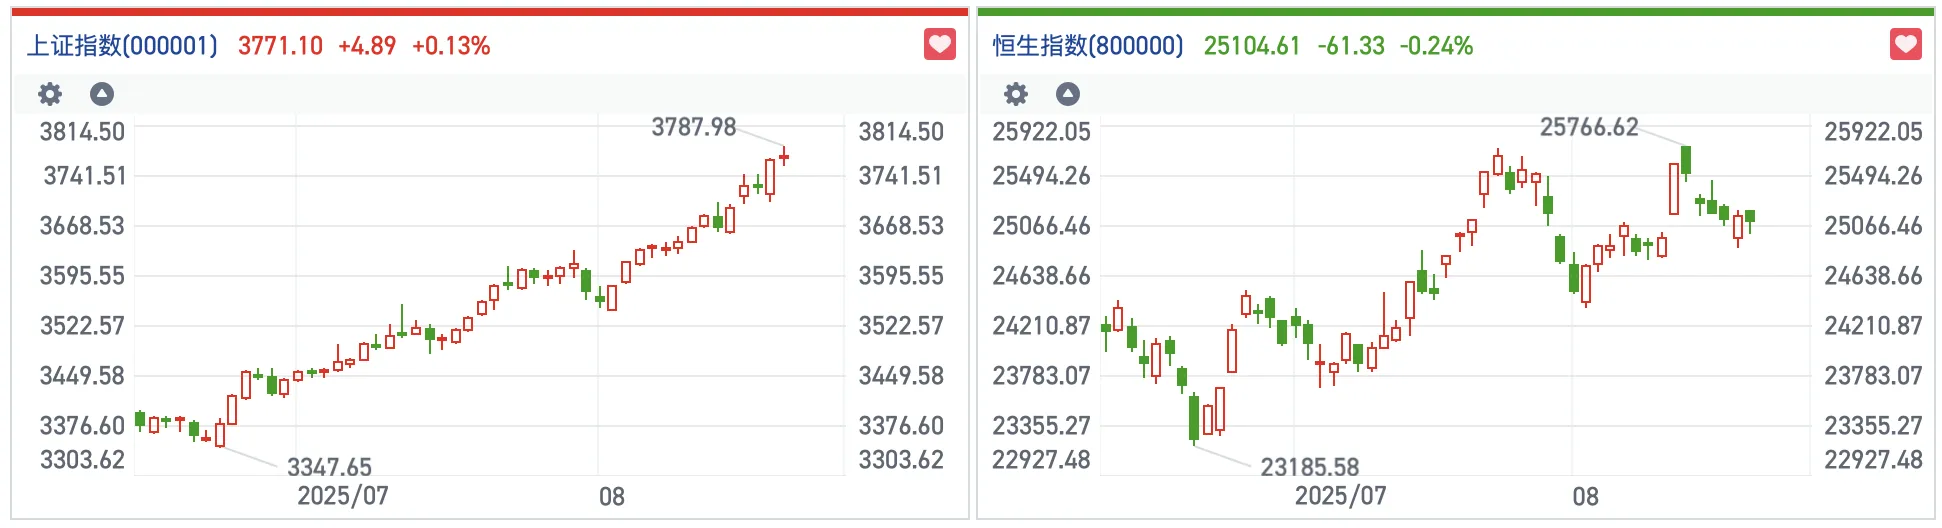1942x528 pixels.
Task: Click the 2025/07 date label on 上证指数 chart
Action: coord(342,496)
